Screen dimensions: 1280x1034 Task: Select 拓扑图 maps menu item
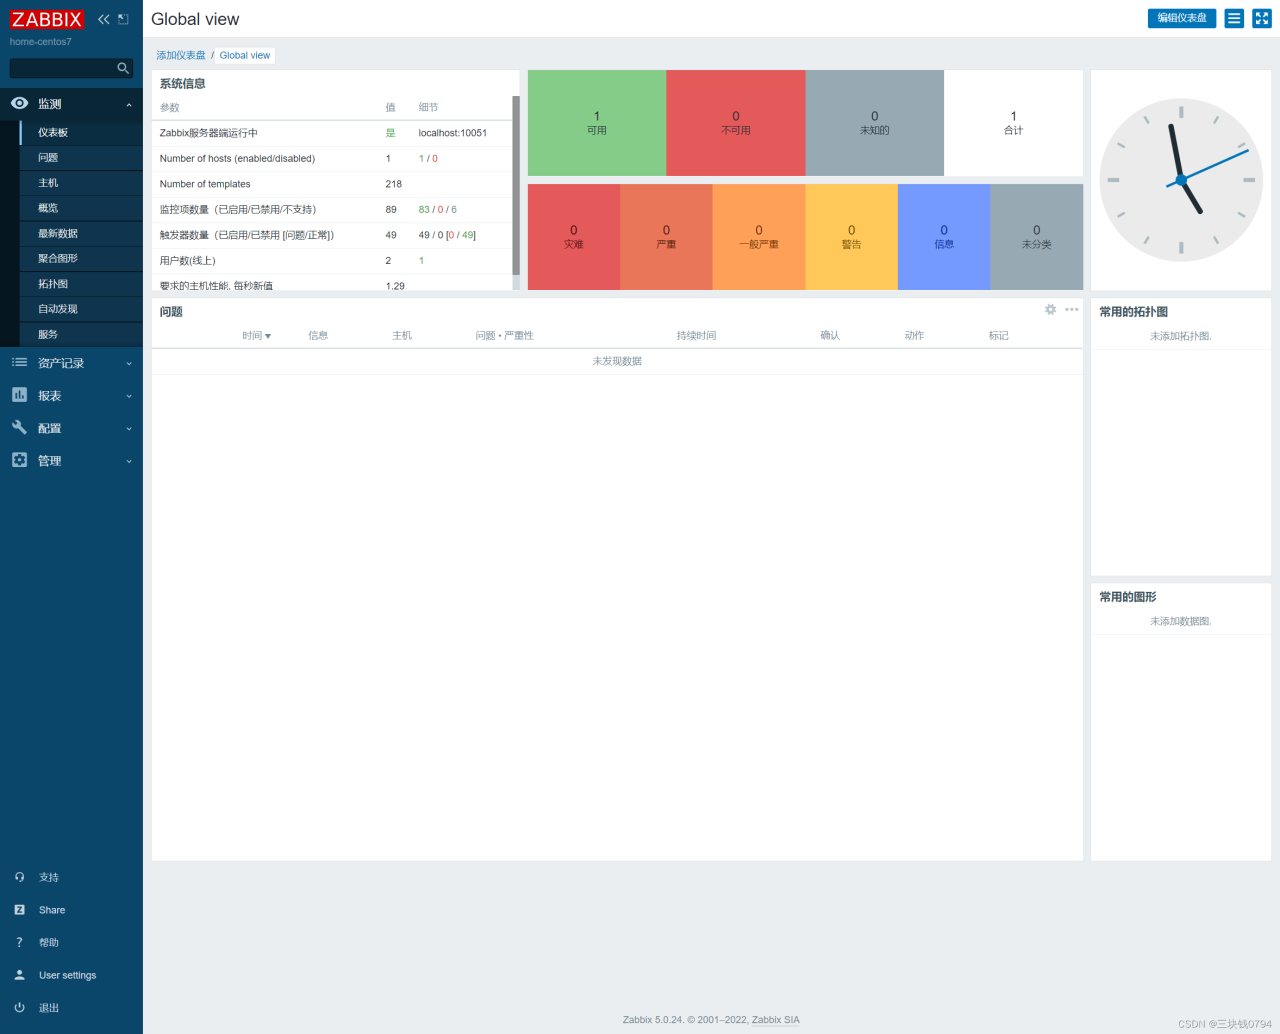pos(53,284)
